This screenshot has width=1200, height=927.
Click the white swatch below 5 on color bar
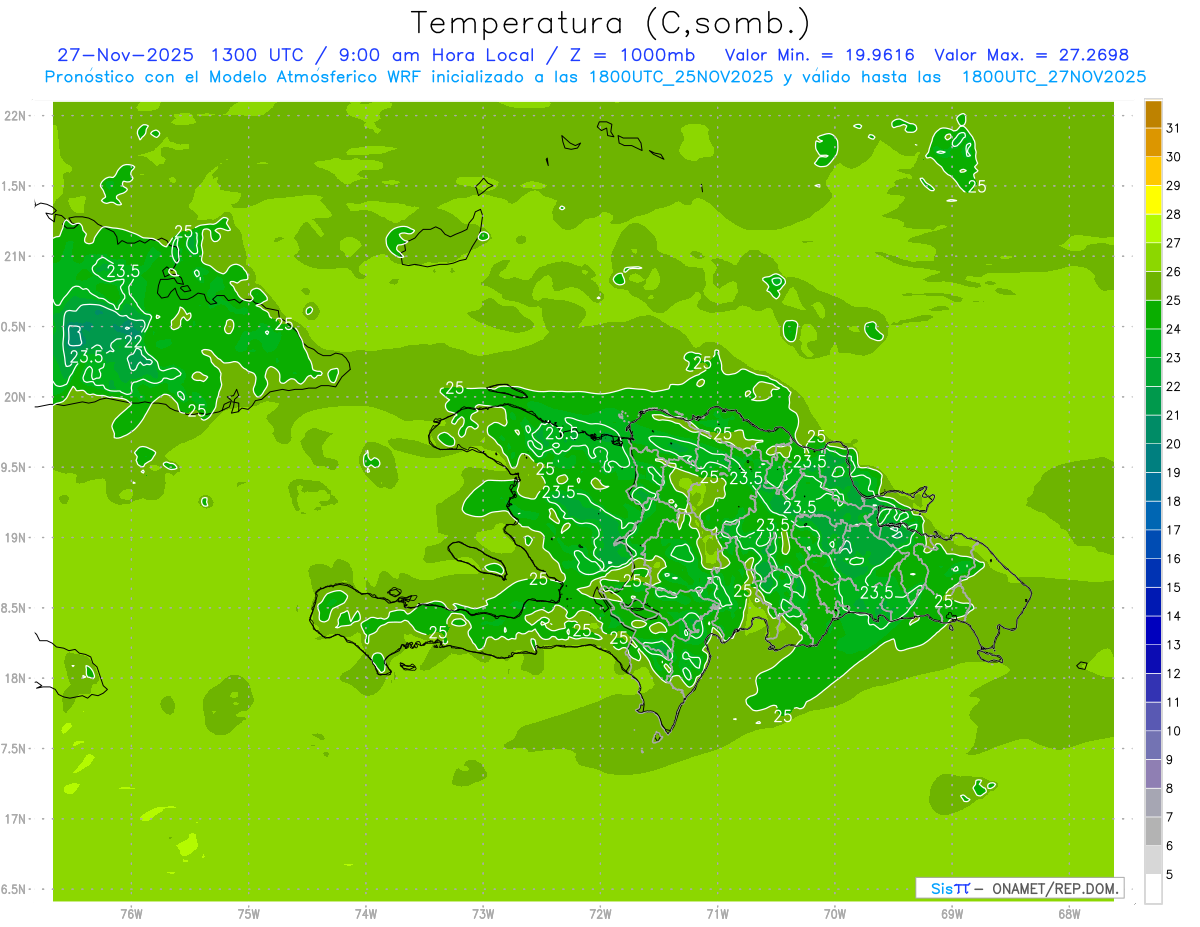click(1153, 889)
